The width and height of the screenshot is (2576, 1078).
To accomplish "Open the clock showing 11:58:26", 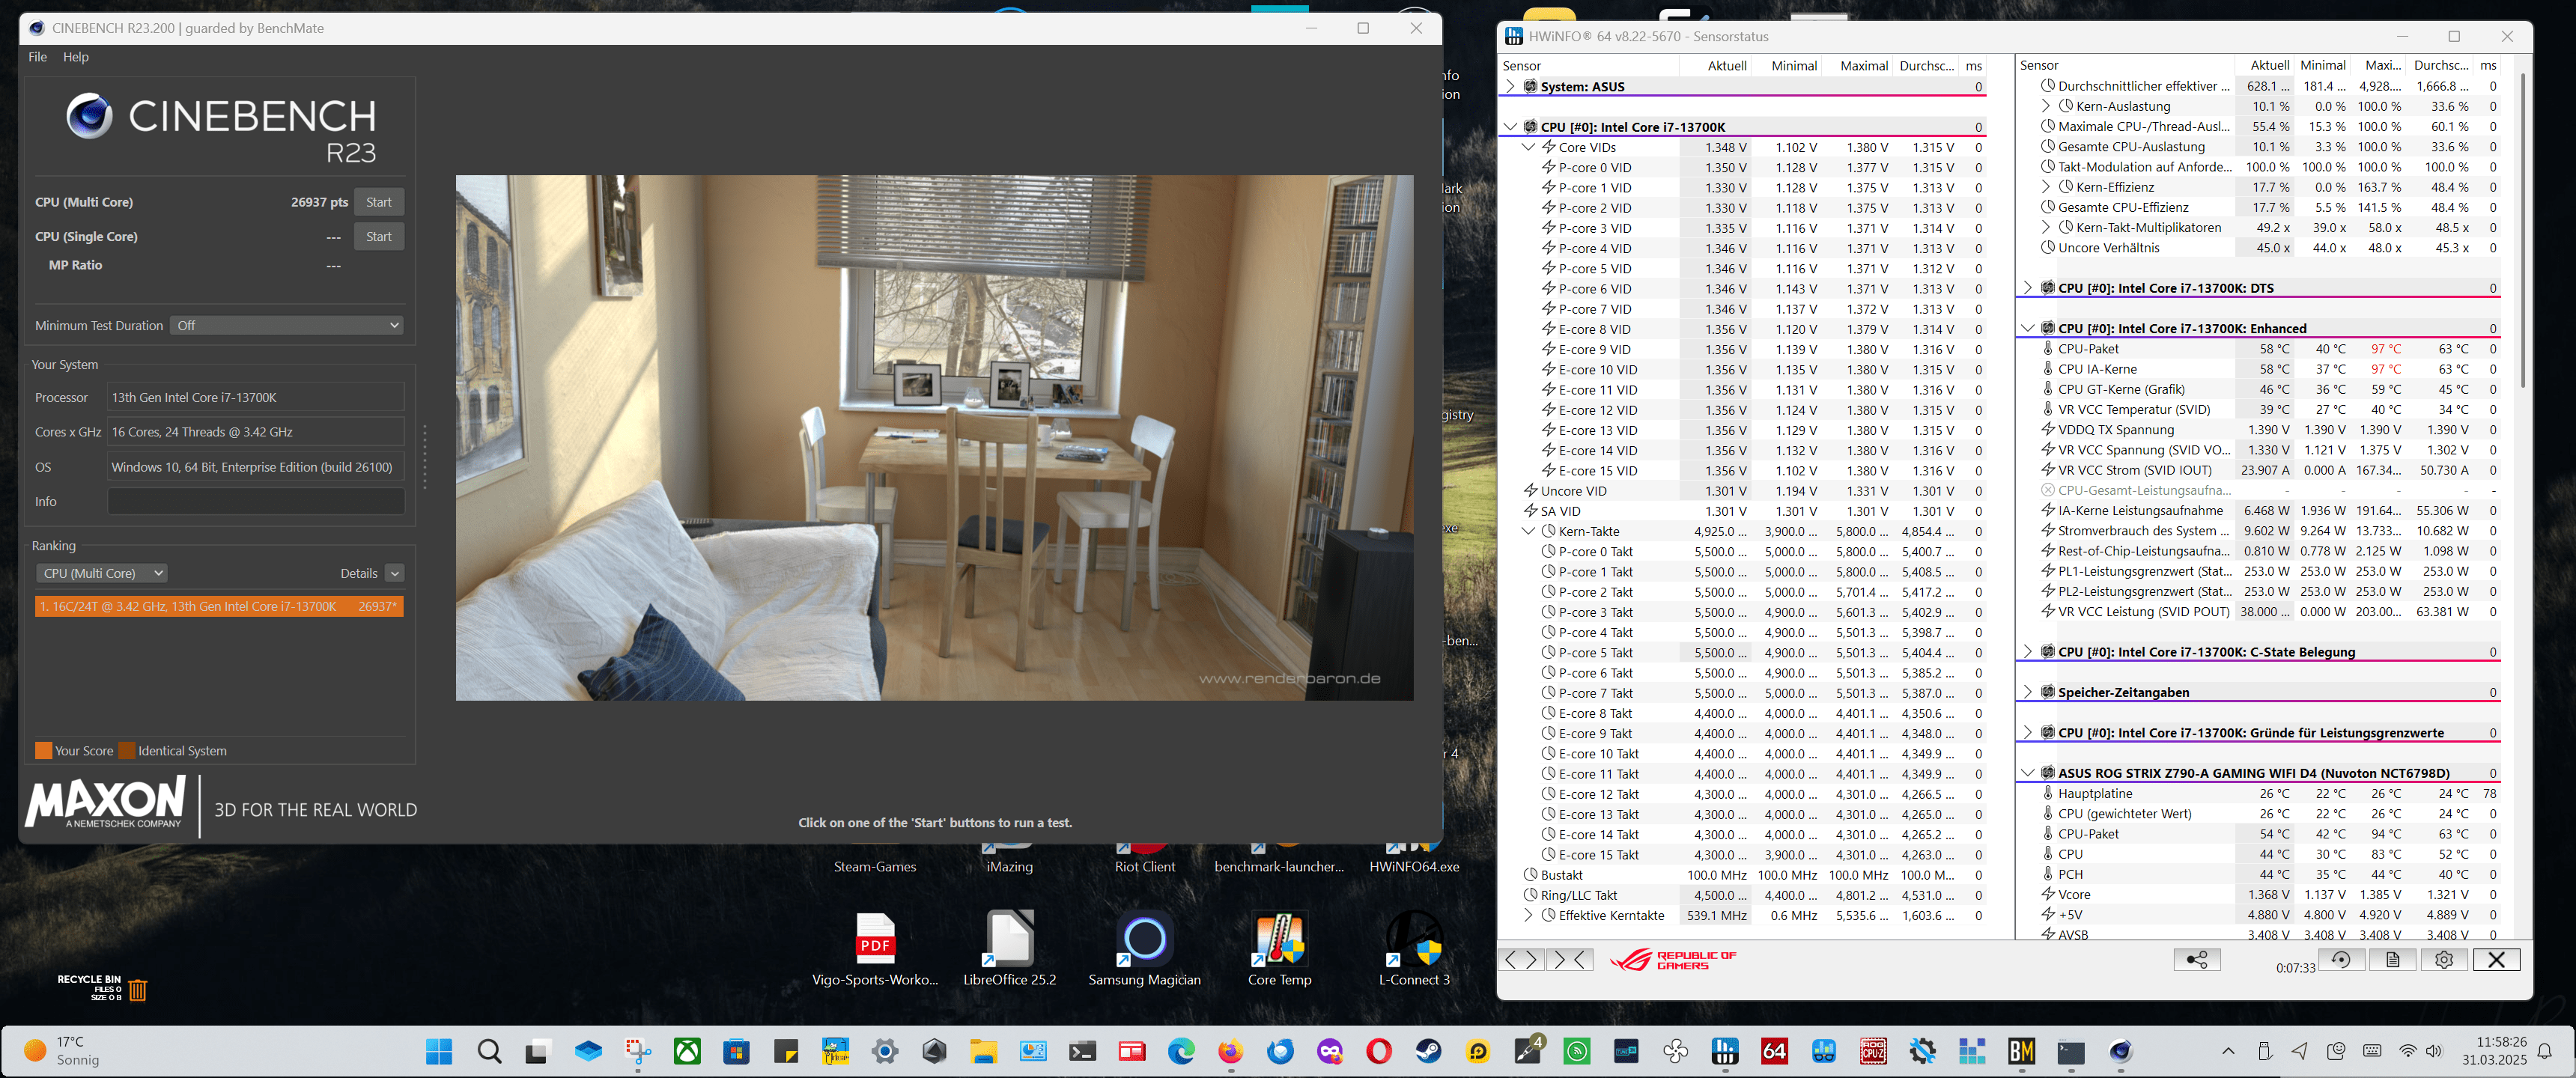I will coord(2494,1051).
